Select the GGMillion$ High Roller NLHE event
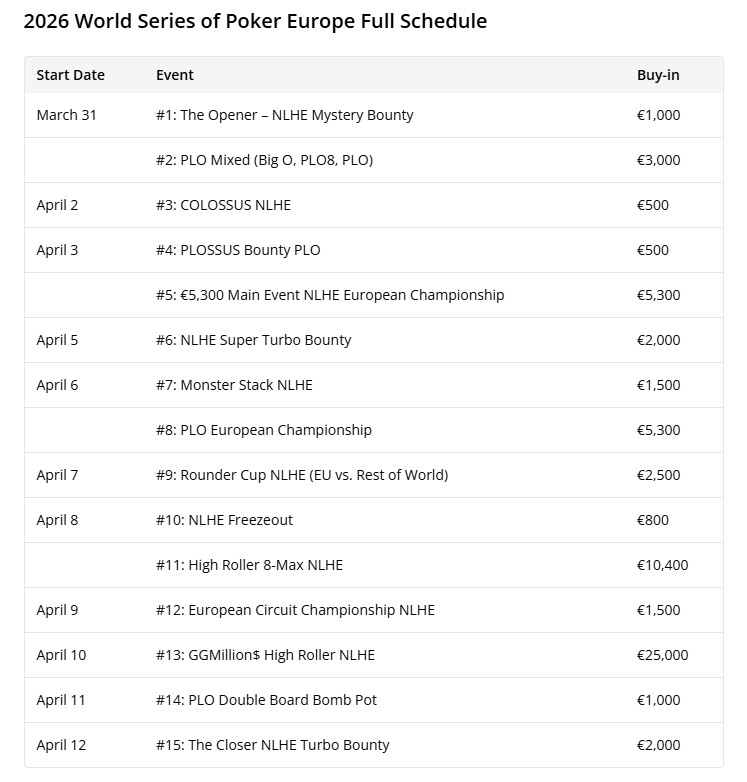Viewport: 747px width, 782px height. click(265, 655)
